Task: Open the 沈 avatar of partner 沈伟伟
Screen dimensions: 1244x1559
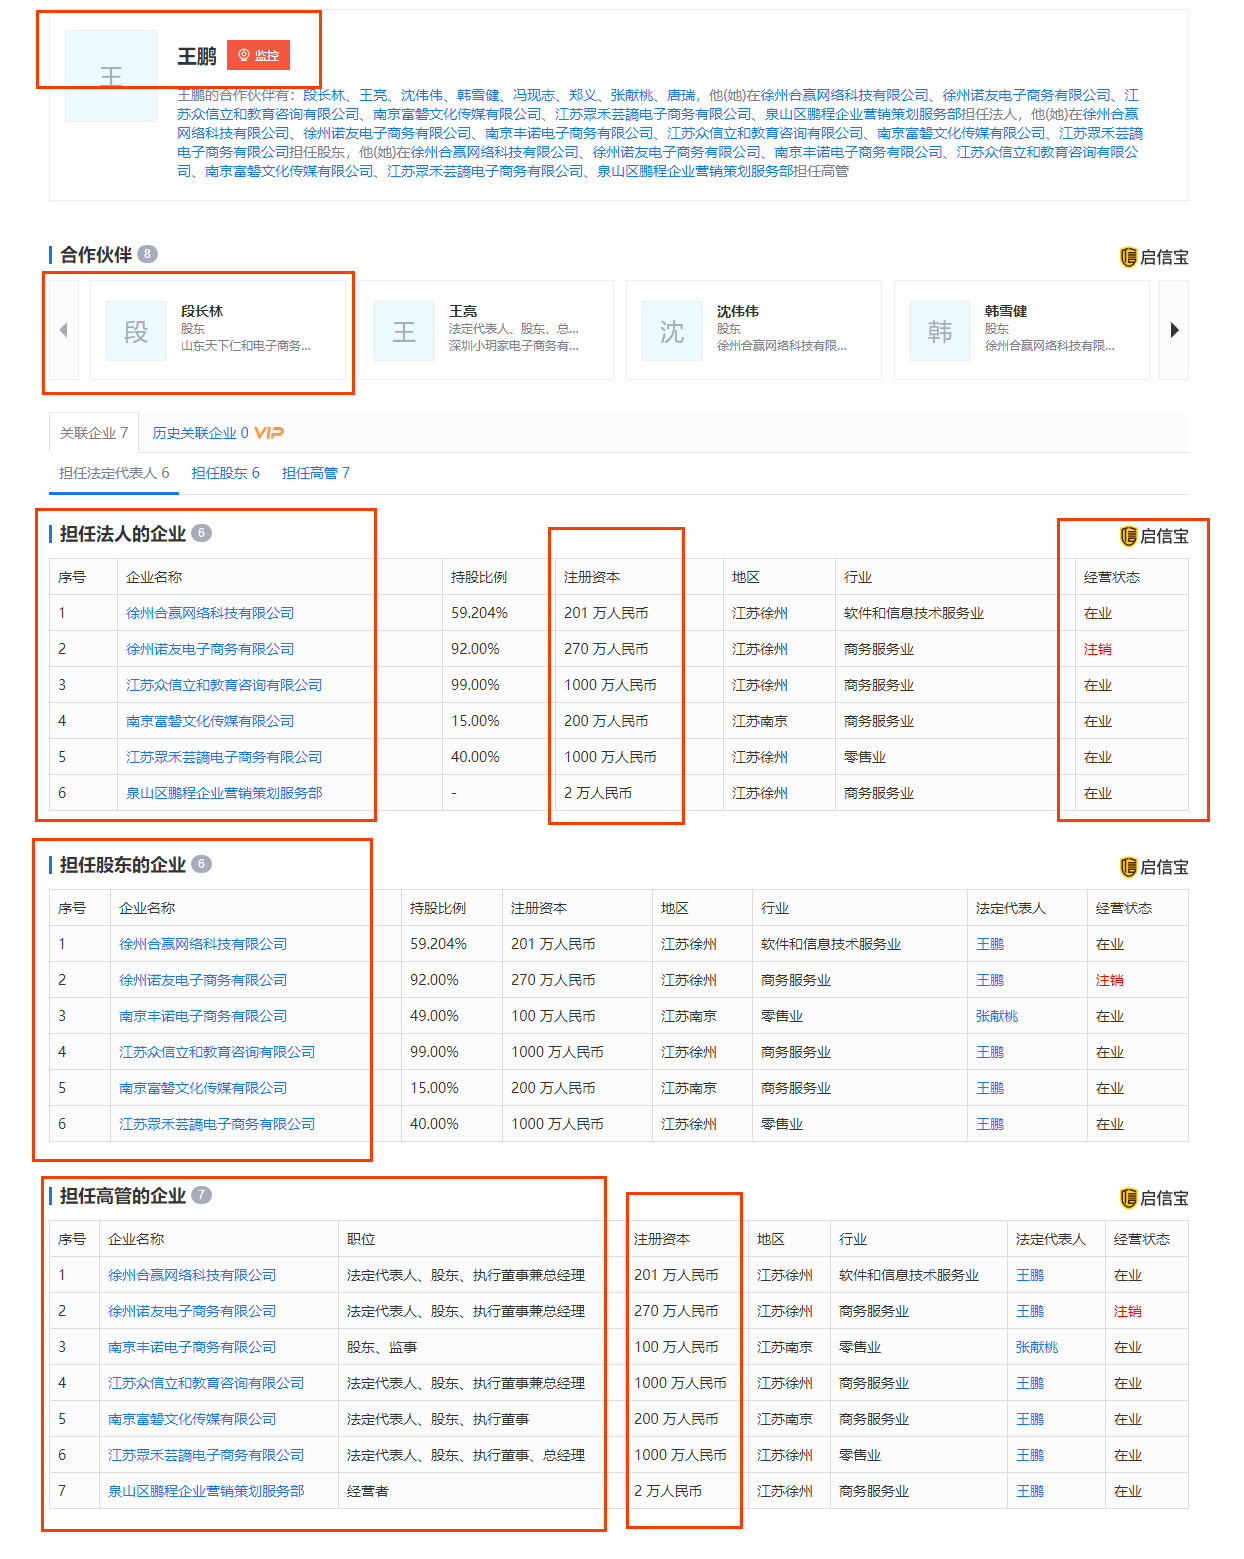Action: (672, 331)
